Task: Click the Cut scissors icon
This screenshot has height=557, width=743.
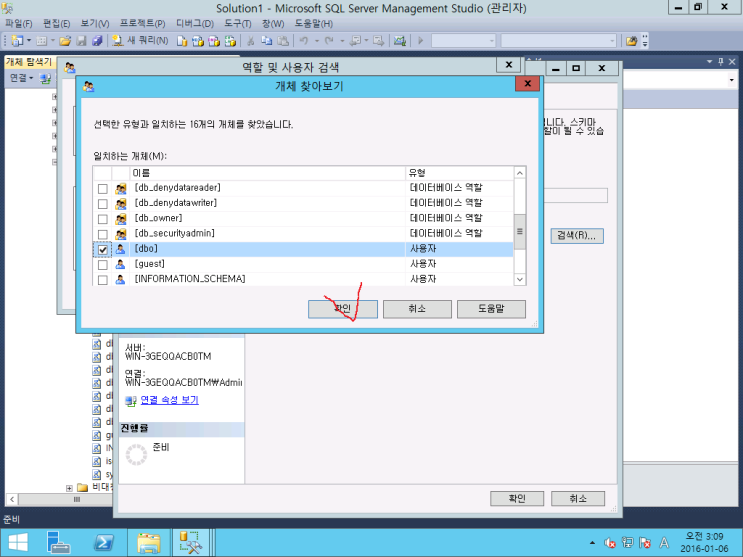Action: [251, 41]
